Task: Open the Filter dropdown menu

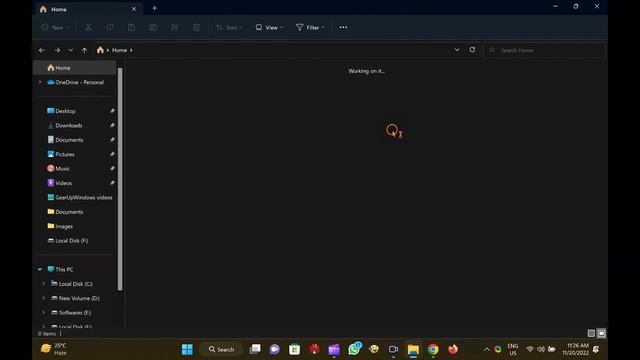Action: [x=310, y=27]
